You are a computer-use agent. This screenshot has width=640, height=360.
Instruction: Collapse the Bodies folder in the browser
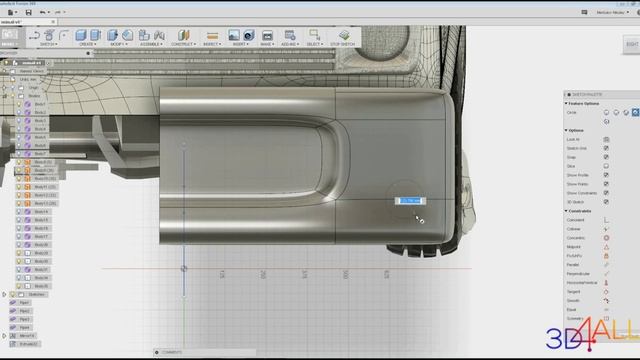point(5,96)
